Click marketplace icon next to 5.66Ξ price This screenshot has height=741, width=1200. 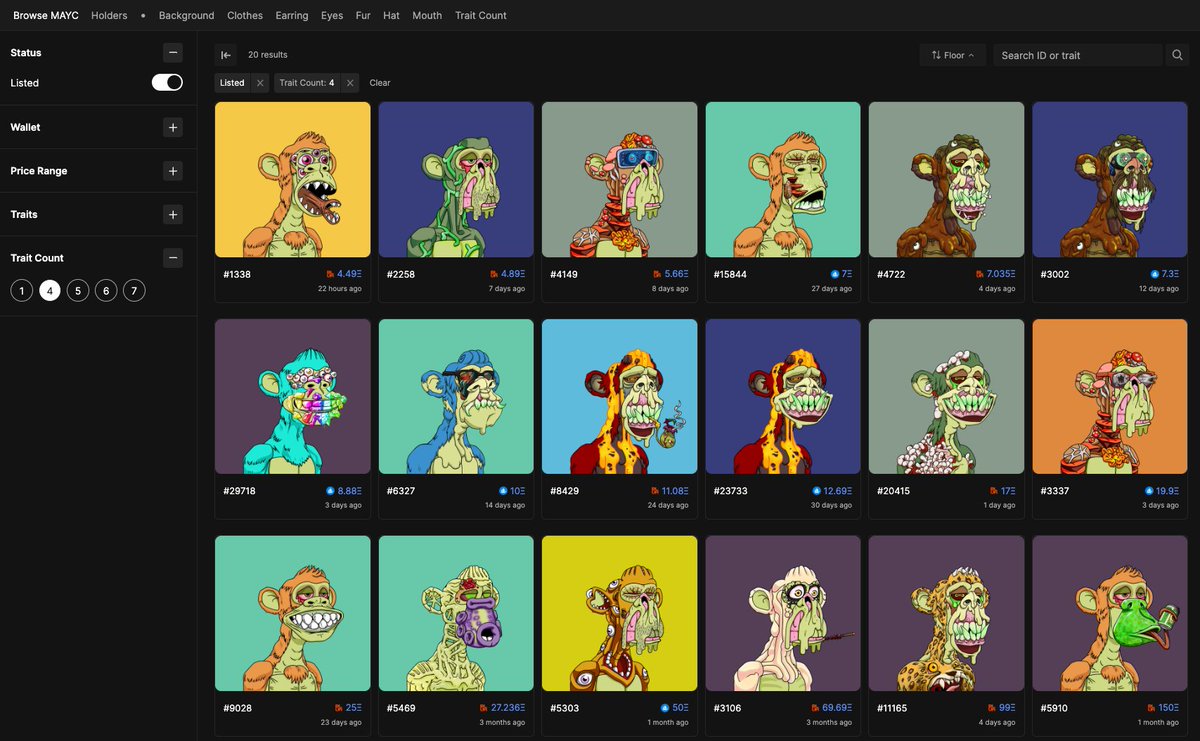(x=656, y=274)
